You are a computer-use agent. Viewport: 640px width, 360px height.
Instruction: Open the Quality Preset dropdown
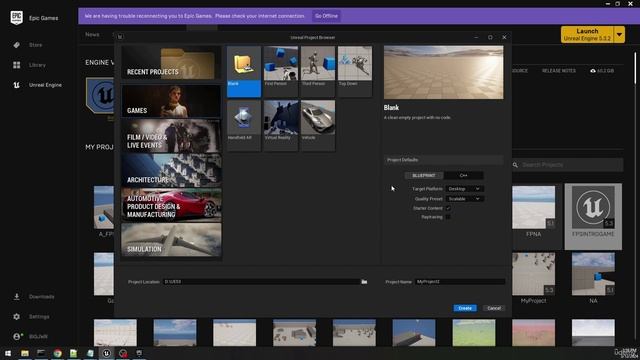[x=464, y=199]
